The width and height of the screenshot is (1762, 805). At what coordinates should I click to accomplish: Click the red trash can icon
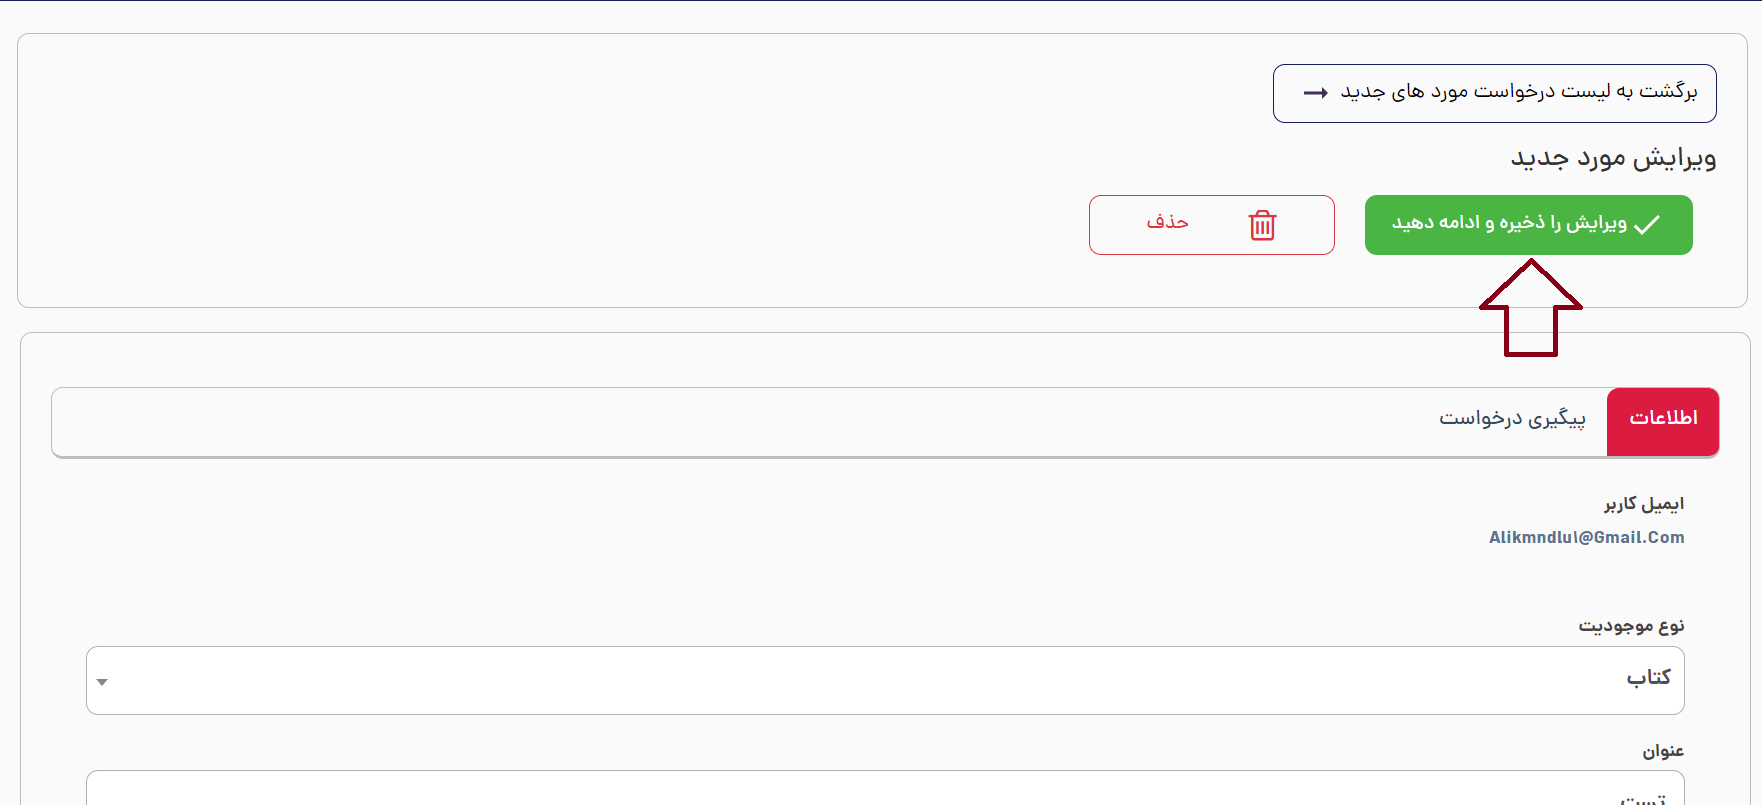click(x=1262, y=225)
